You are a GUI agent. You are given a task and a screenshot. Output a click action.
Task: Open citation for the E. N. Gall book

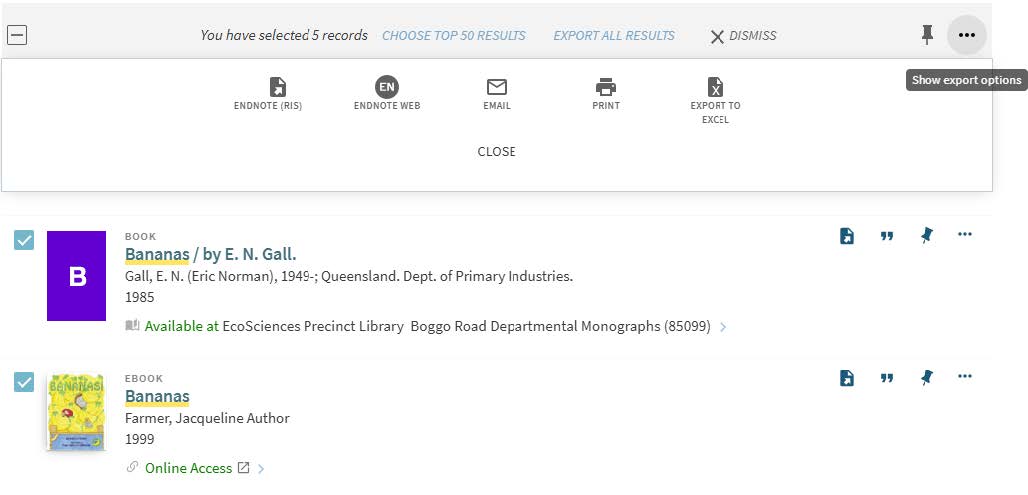[x=886, y=236]
